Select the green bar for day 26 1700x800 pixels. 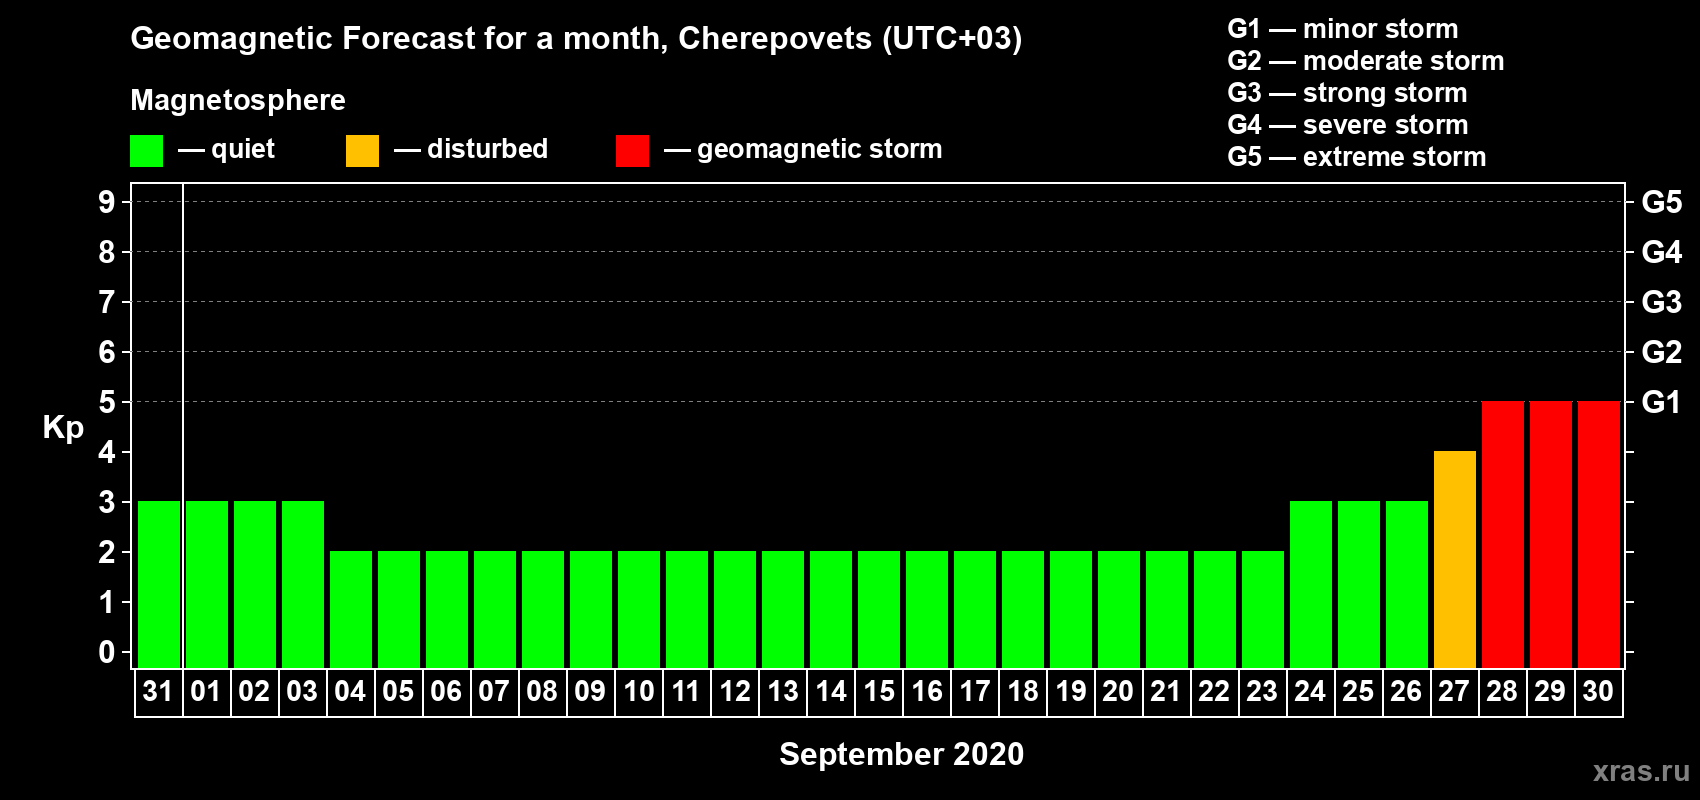pos(1407,584)
